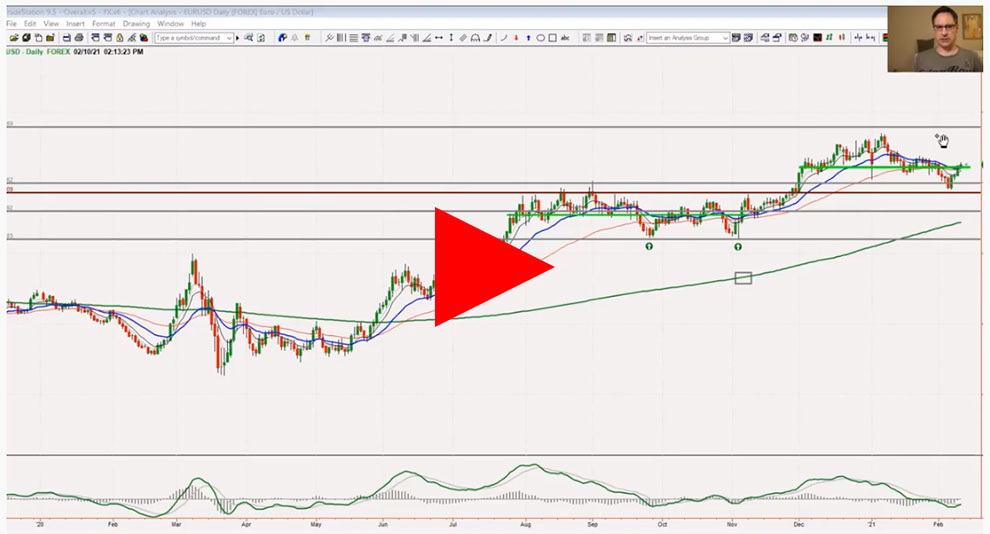Click the green bars toolbar icon

click(x=830, y=38)
